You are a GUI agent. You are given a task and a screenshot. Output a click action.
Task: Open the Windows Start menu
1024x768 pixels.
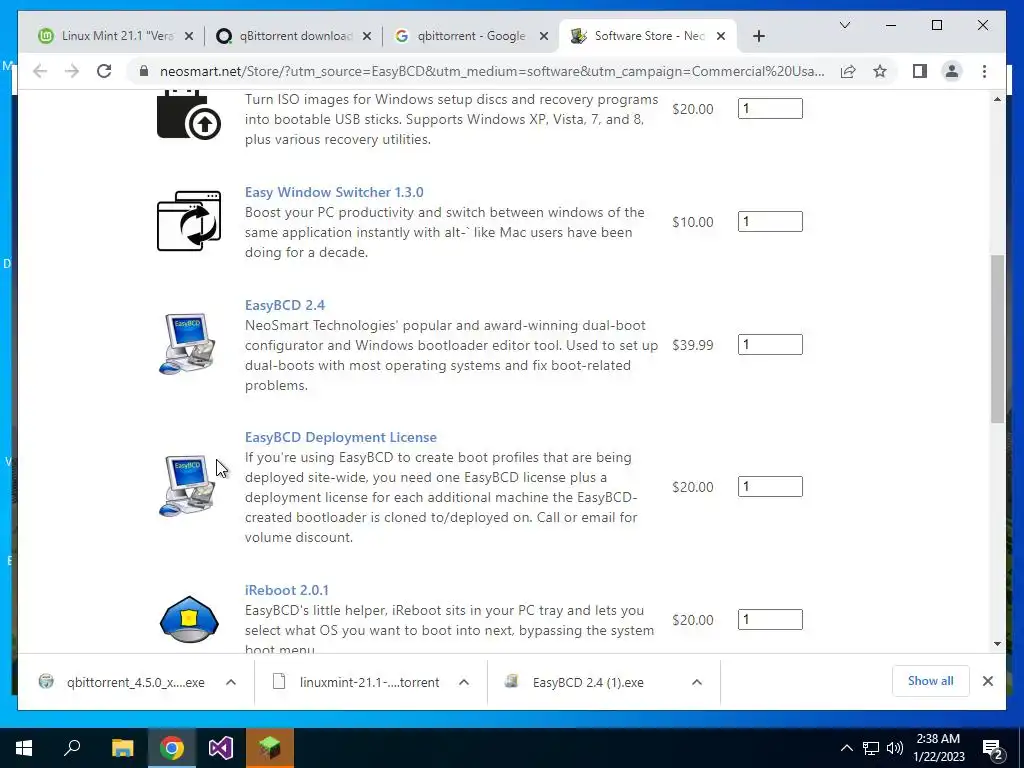tap(24, 748)
